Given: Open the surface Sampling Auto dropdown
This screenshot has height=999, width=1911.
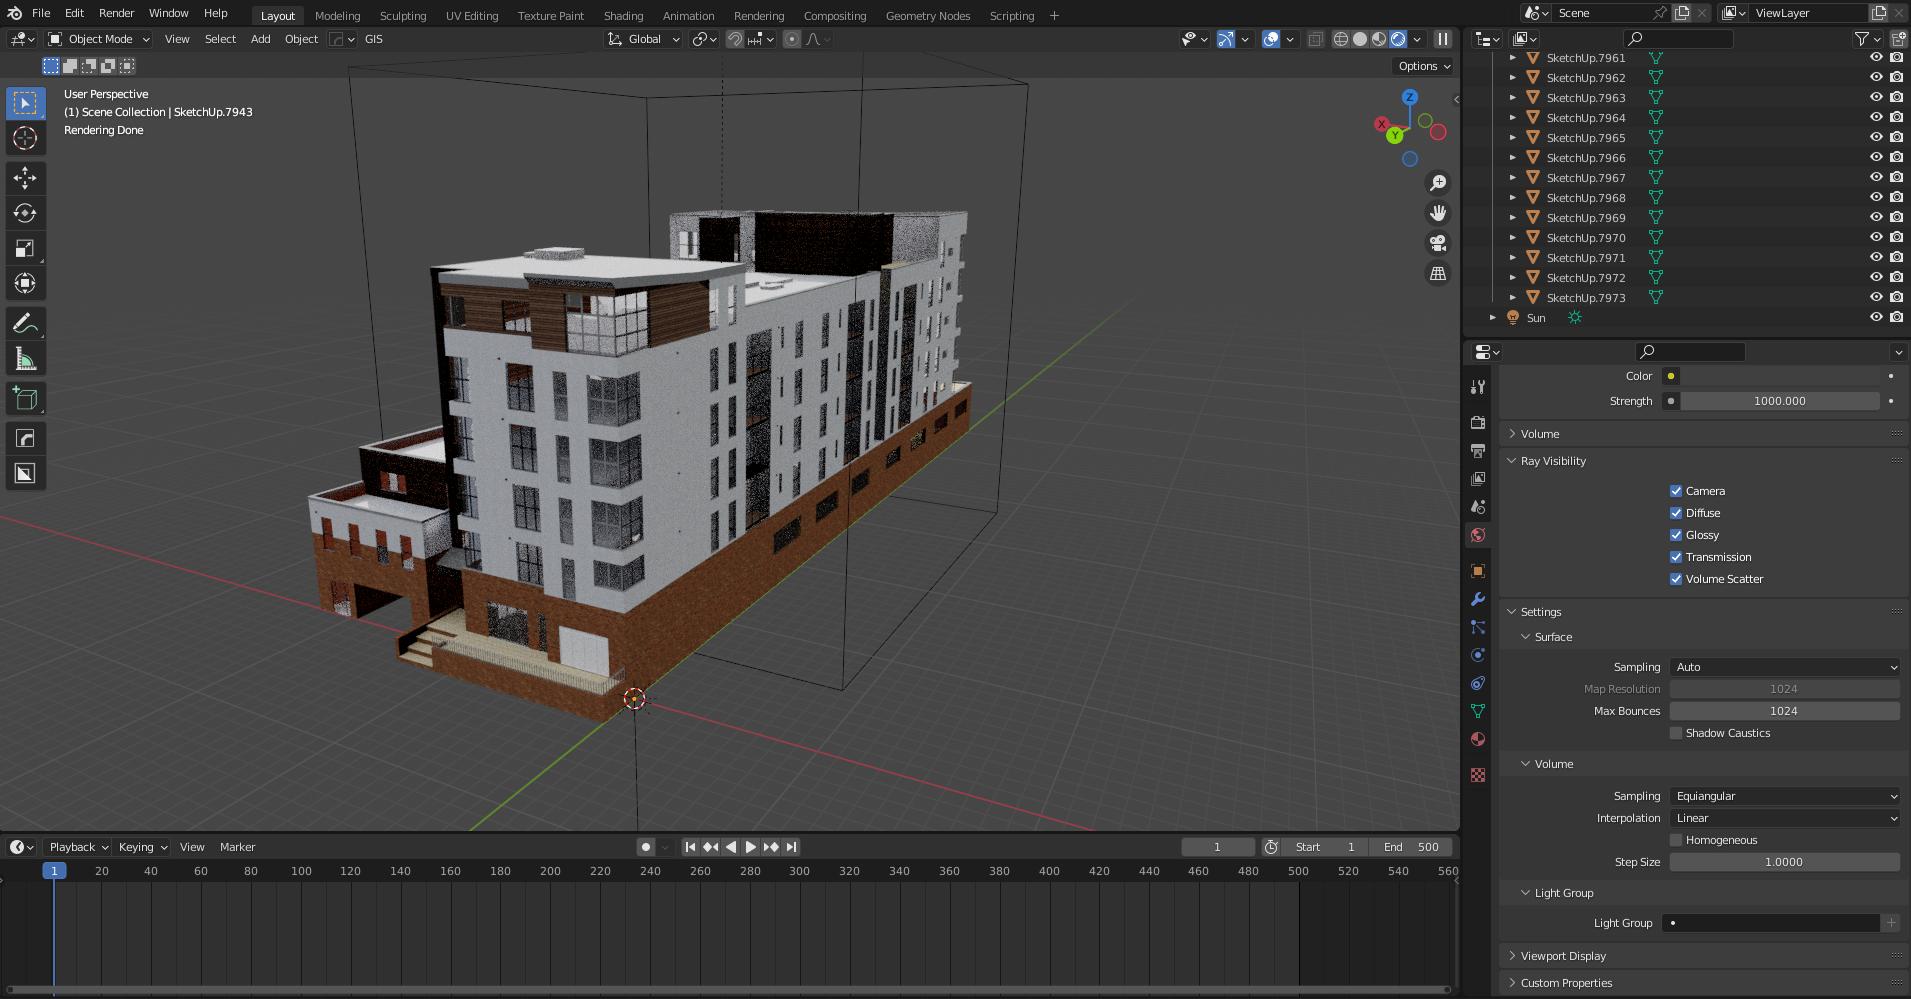Looking at the screenshot, I should coord(1784,667).
